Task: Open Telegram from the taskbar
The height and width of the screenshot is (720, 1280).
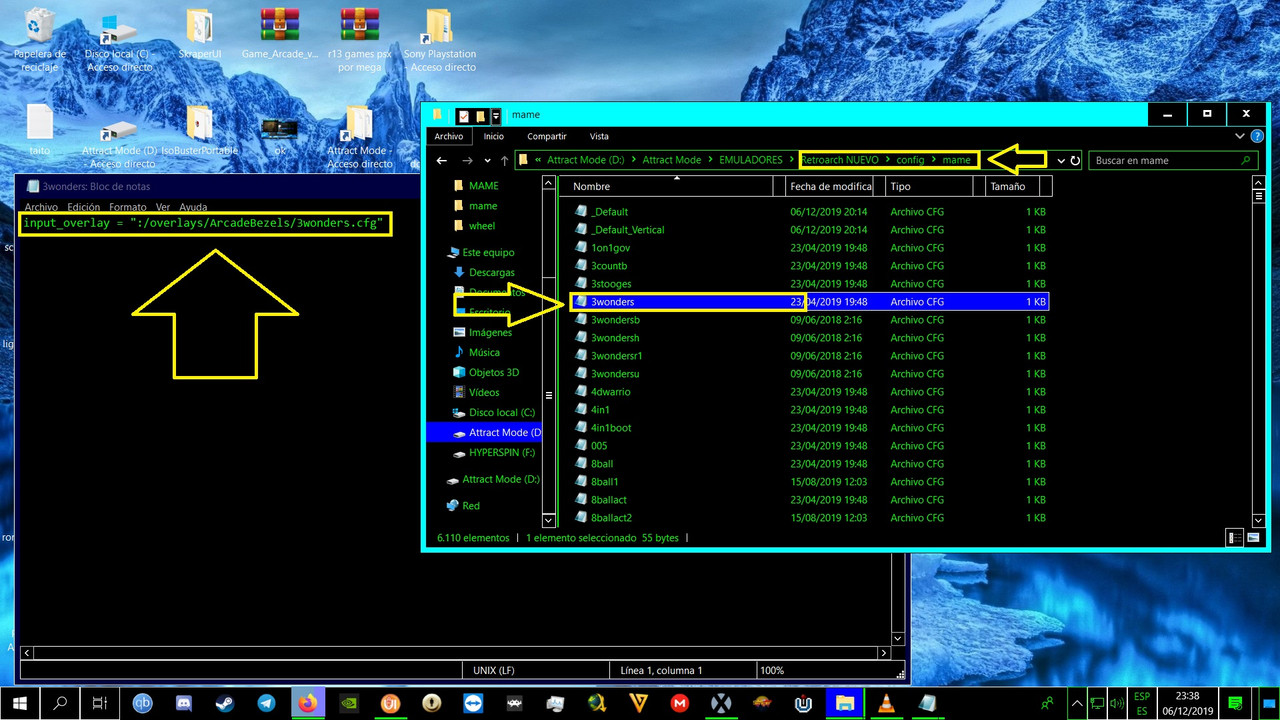Action: (266, 703)
